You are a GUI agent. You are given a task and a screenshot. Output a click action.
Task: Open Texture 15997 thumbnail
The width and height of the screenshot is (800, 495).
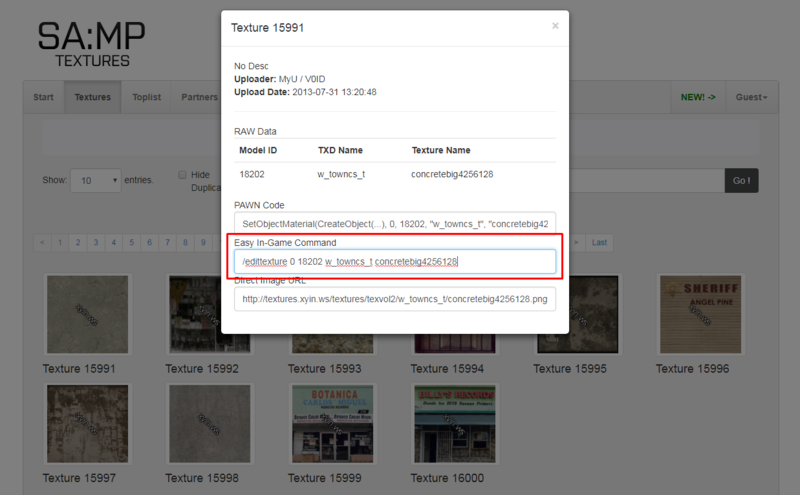pos(87,424)
